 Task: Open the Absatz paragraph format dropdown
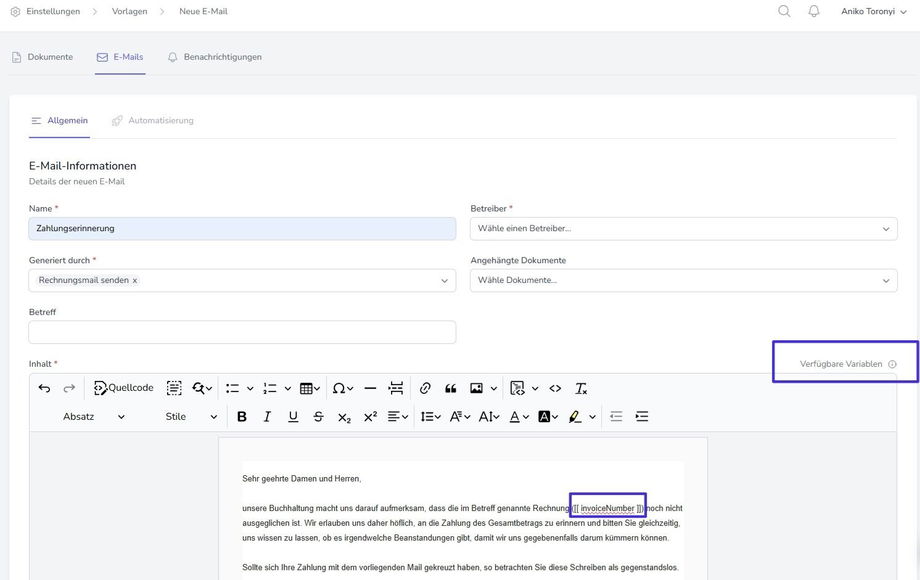tap(93, 416)
